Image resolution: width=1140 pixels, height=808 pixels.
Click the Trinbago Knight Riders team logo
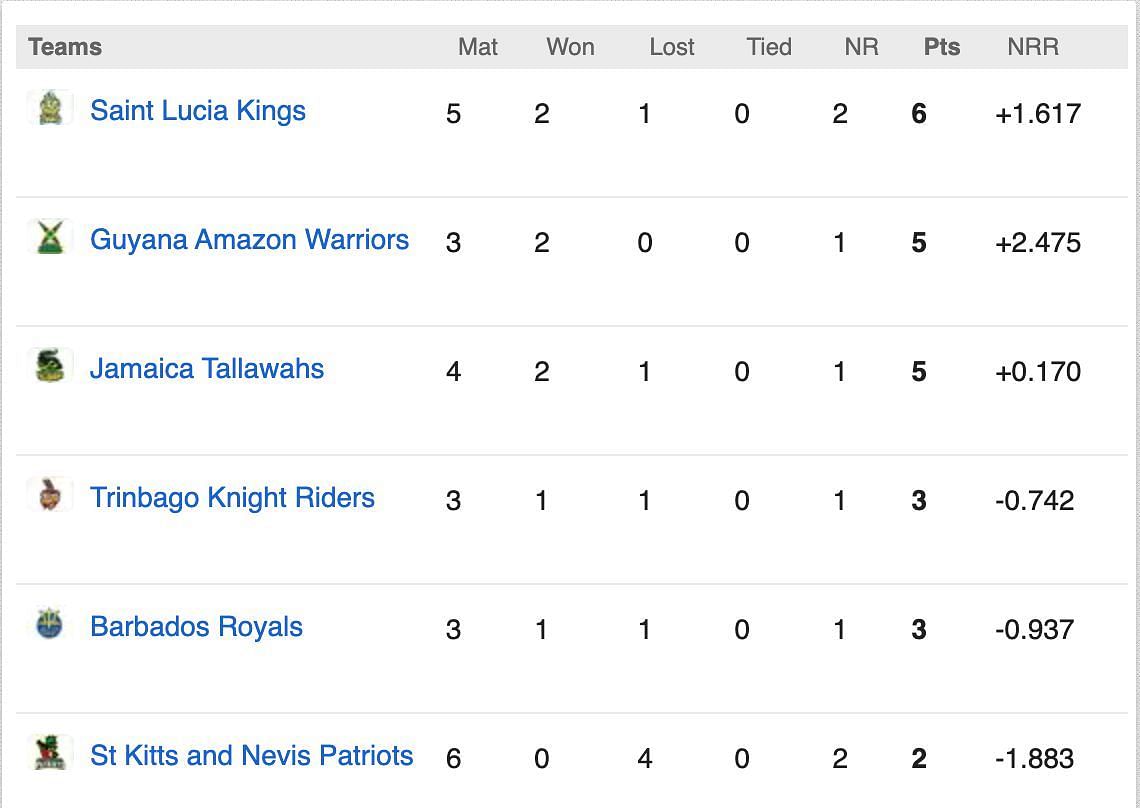(x=50, y=495)
